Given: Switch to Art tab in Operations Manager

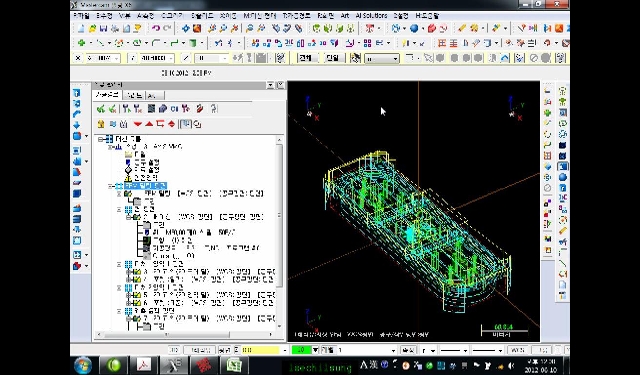Looking at the screenshot, I should pos(154,95).
